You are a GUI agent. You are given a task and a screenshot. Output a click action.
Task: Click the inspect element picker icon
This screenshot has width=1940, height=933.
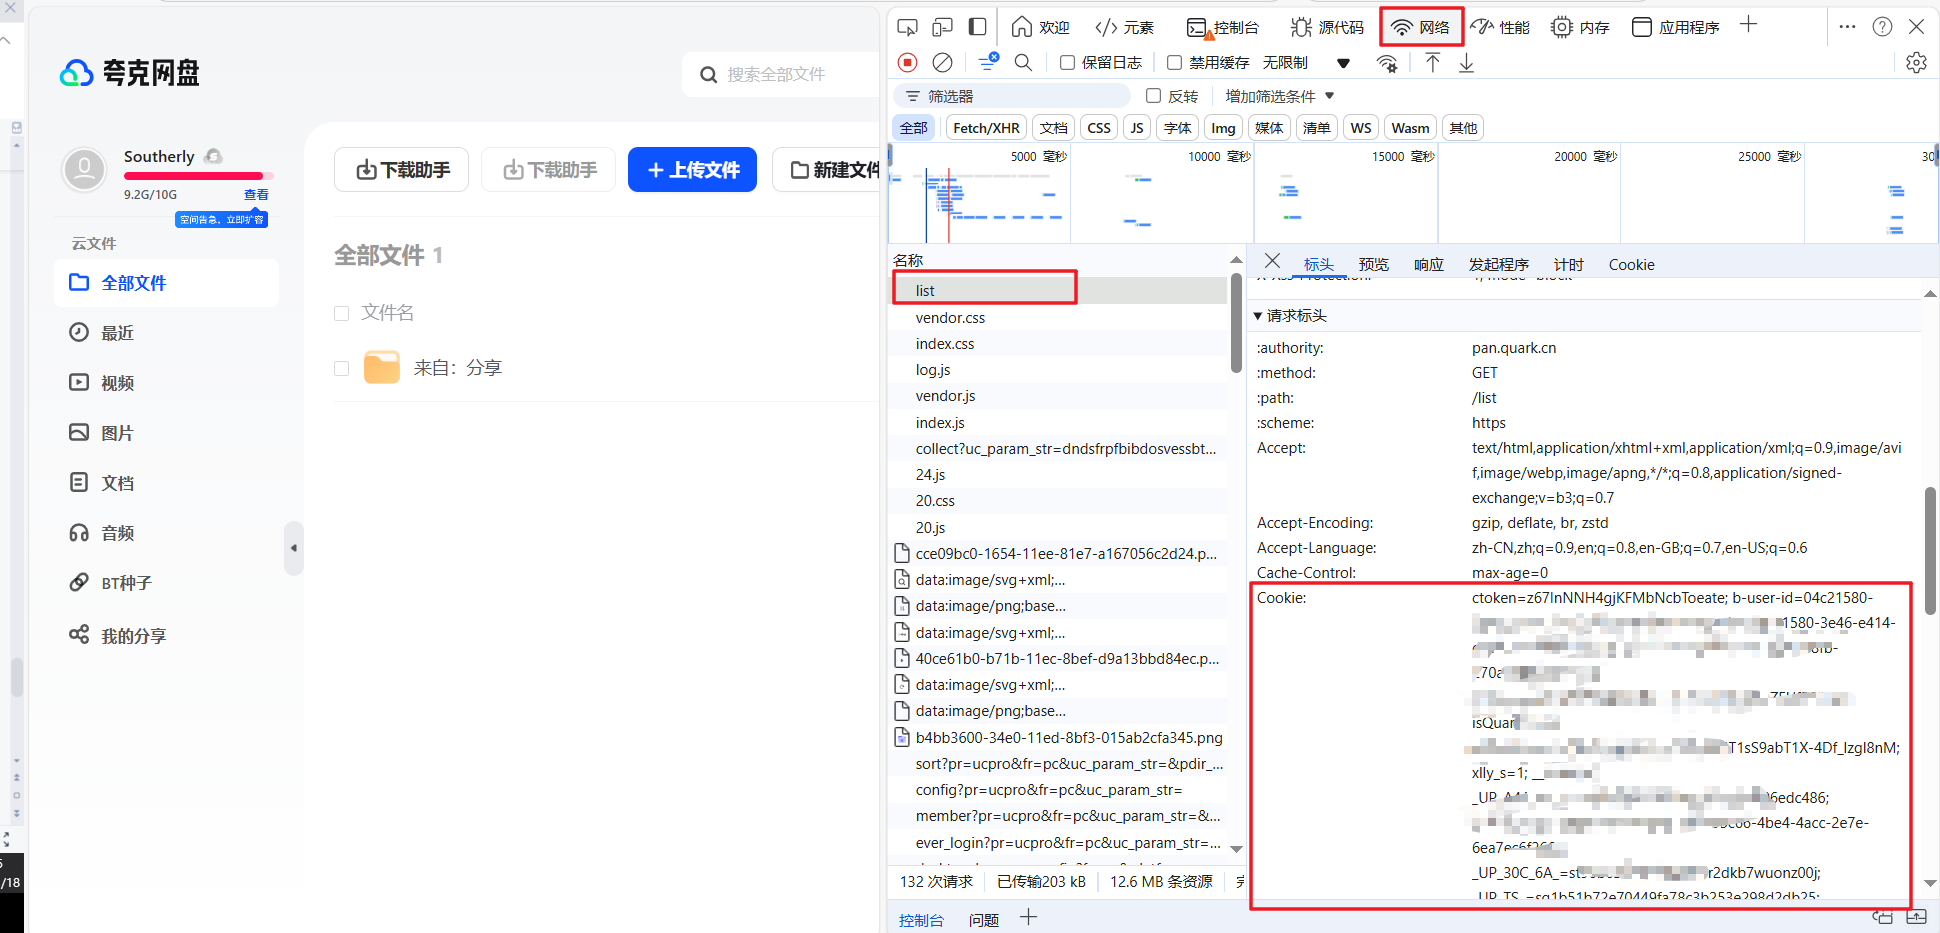907,27
